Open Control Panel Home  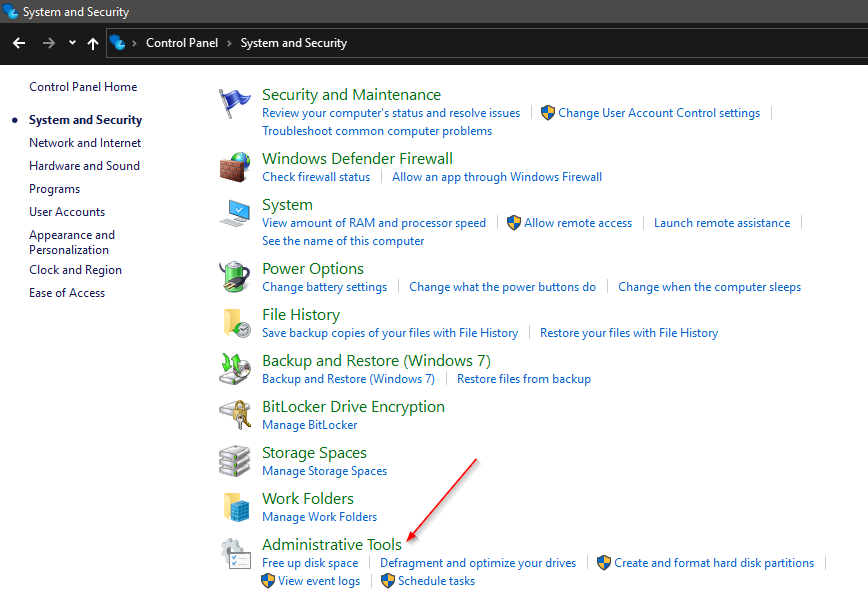pyautogui.click(x=83, y=87)
